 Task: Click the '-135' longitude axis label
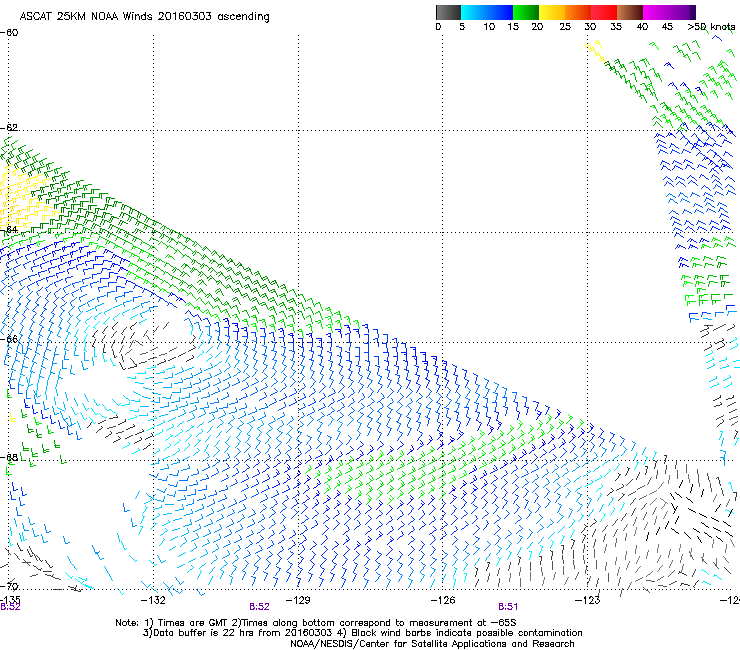pos(9,600)
